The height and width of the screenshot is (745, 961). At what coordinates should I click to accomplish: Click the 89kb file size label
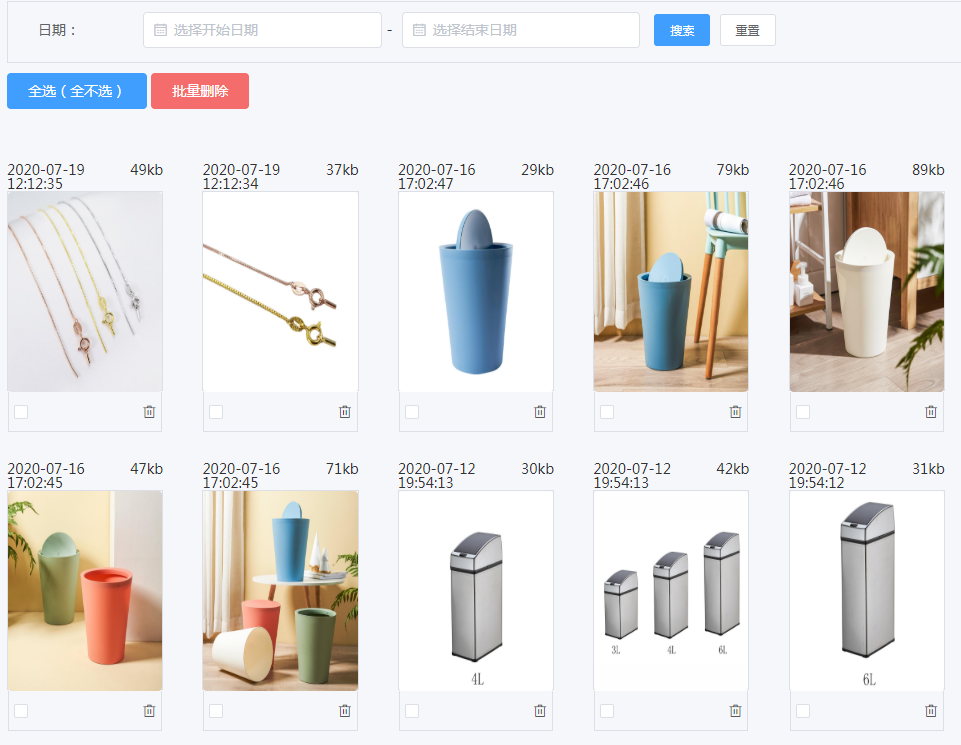tap(928, 170)
